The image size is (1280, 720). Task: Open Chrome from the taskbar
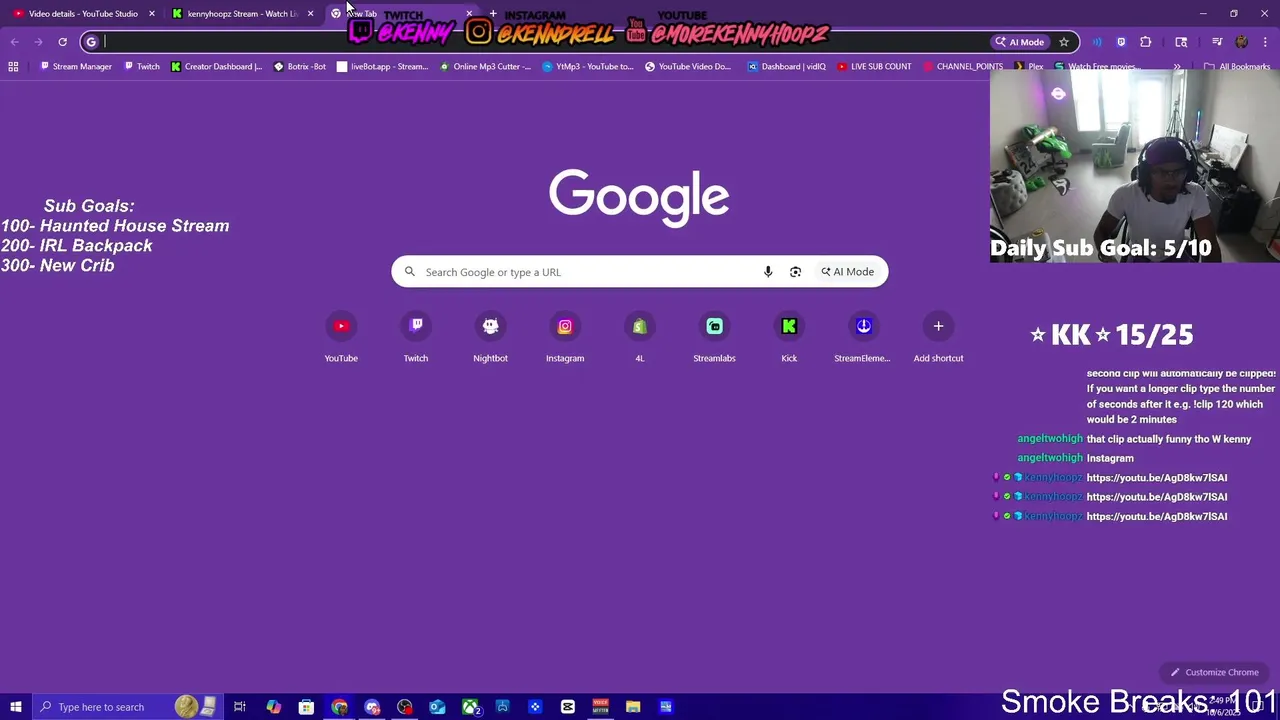click(339, 707)
